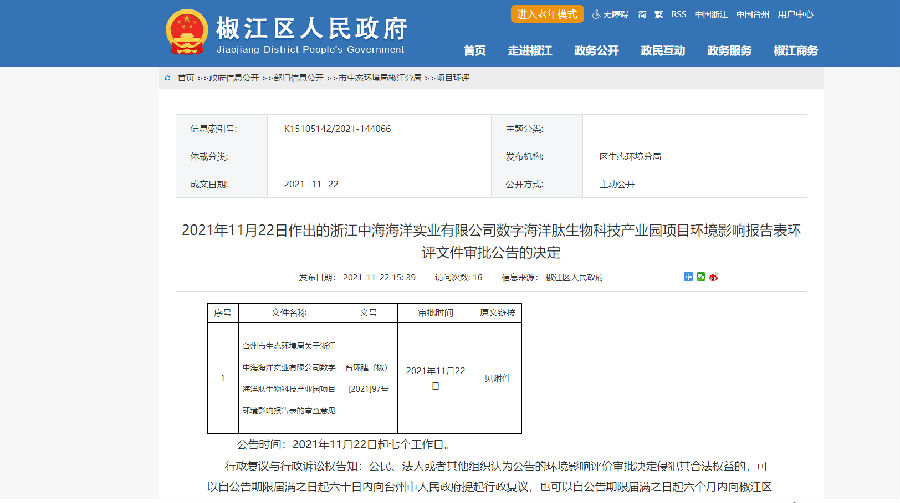Go to 首页 in navigation bar
Screen dimensions: 900x503
click(475, 51)
